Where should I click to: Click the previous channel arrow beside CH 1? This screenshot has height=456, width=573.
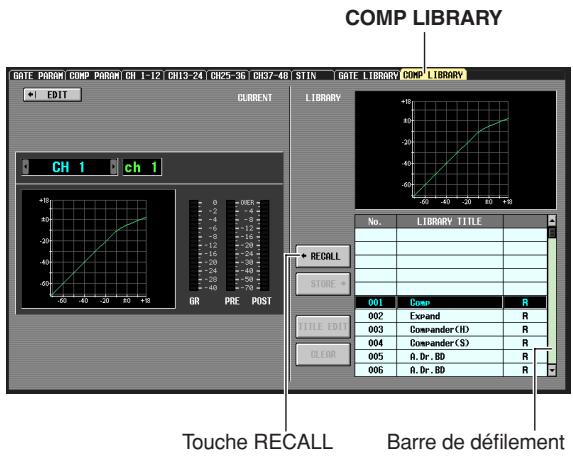25,167
